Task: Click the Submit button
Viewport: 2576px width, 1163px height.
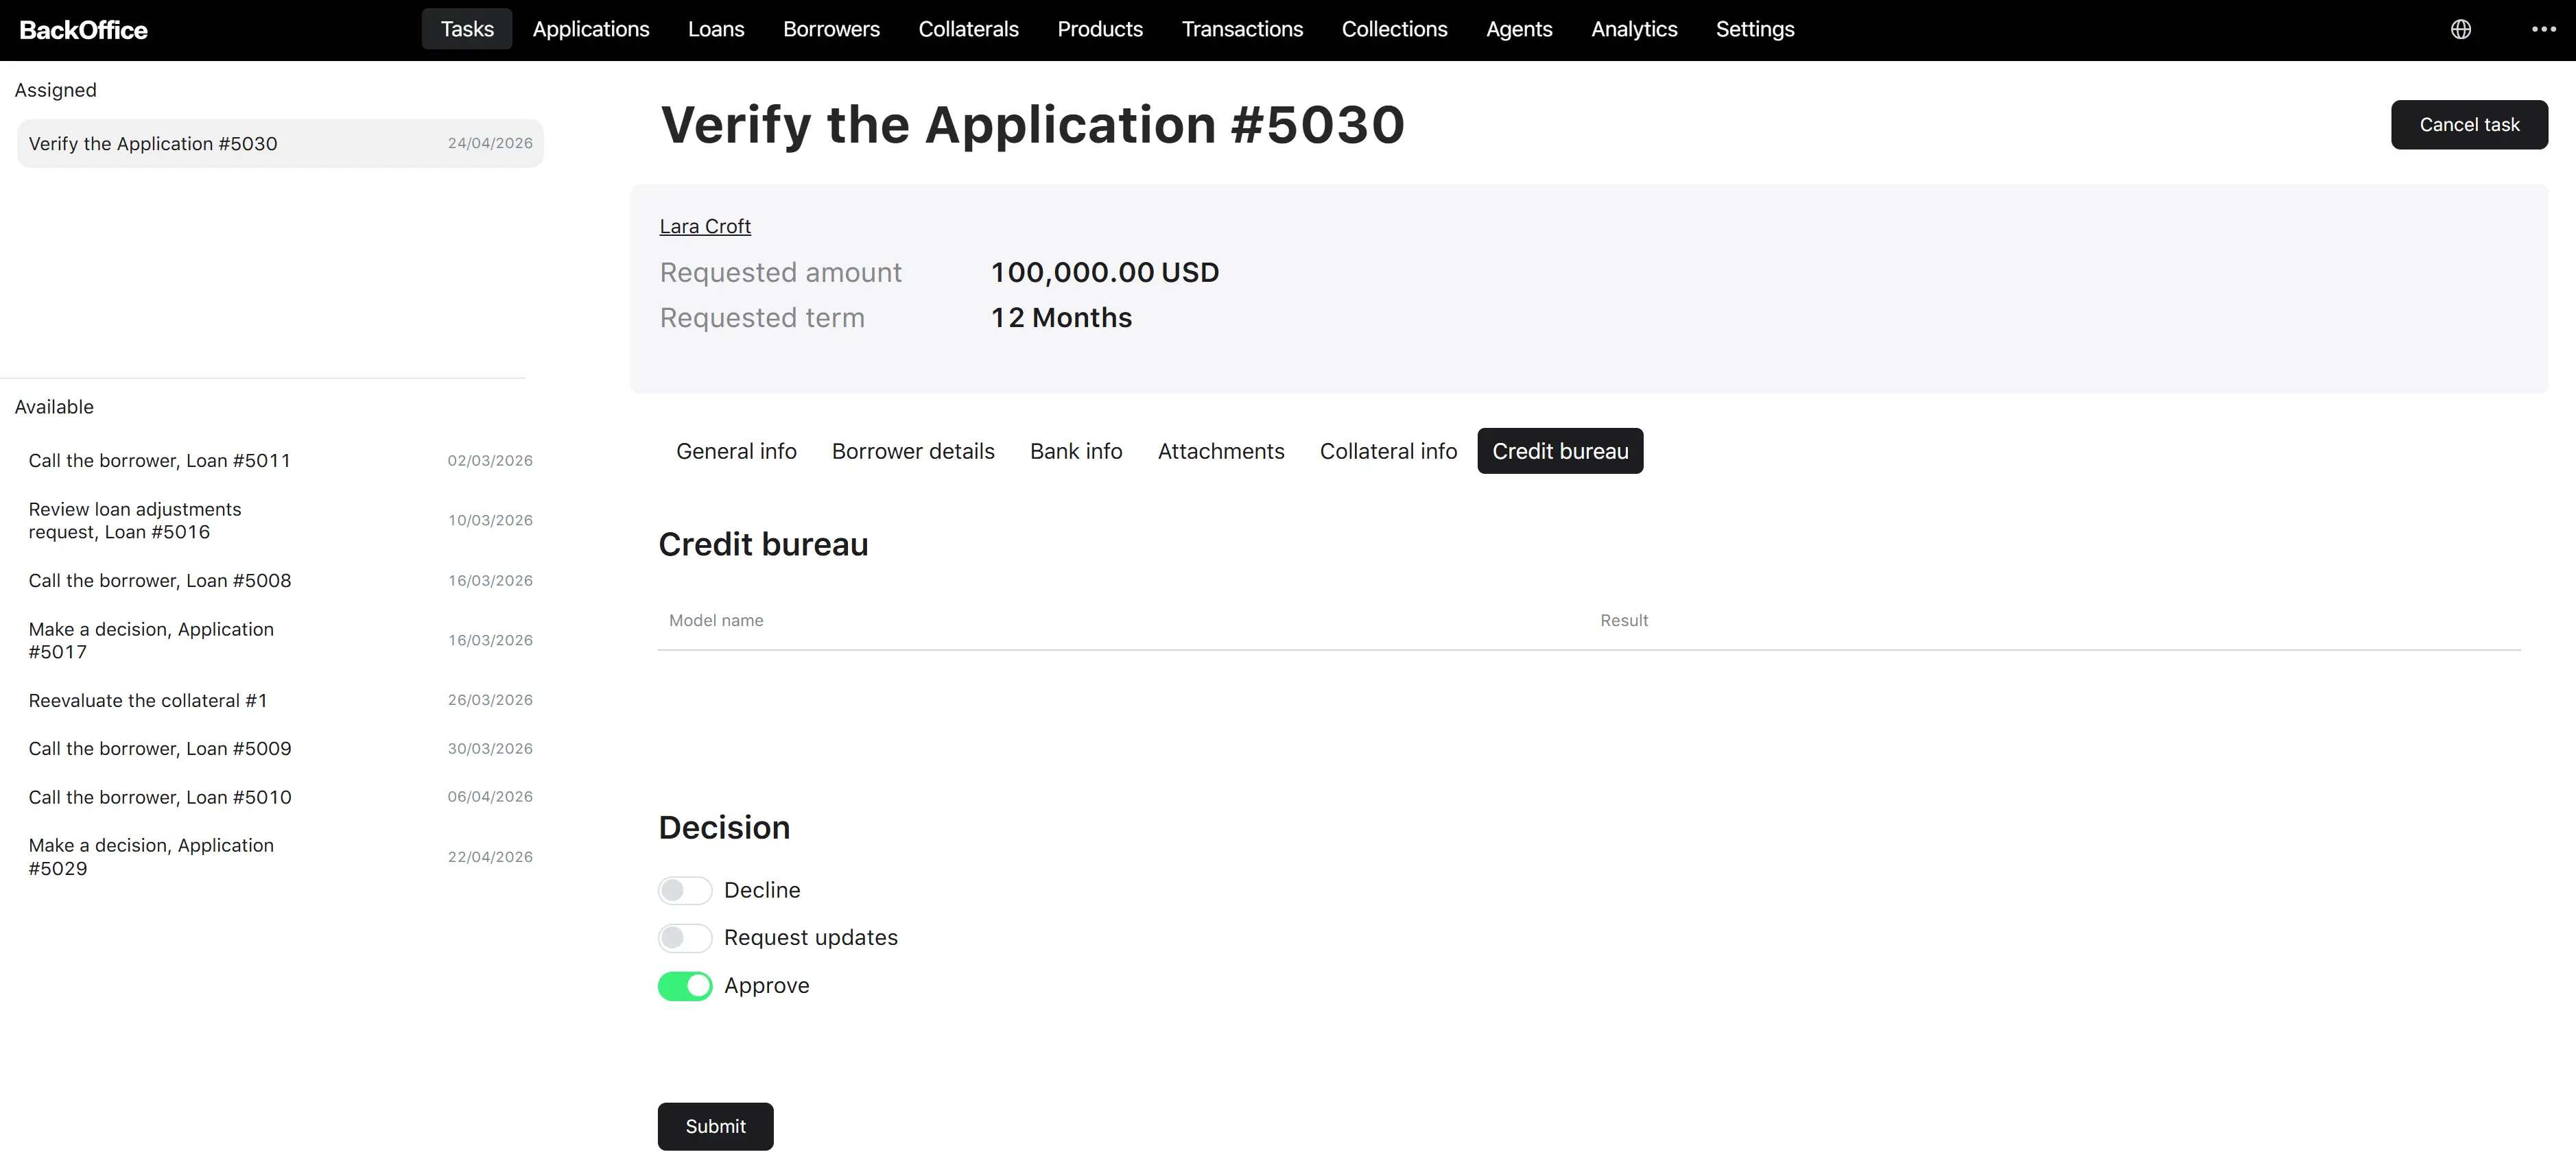Action: [x=715, y=1126]
